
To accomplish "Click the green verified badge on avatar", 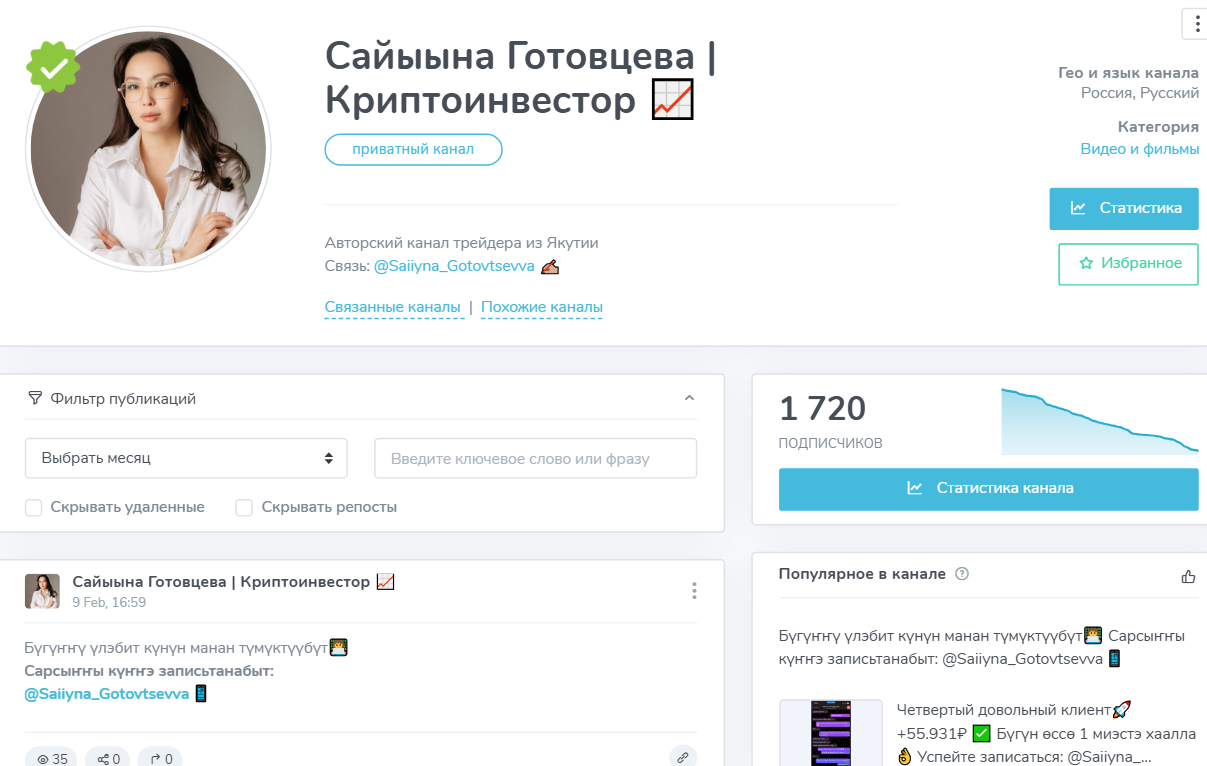I will click(x=53, y=67).
